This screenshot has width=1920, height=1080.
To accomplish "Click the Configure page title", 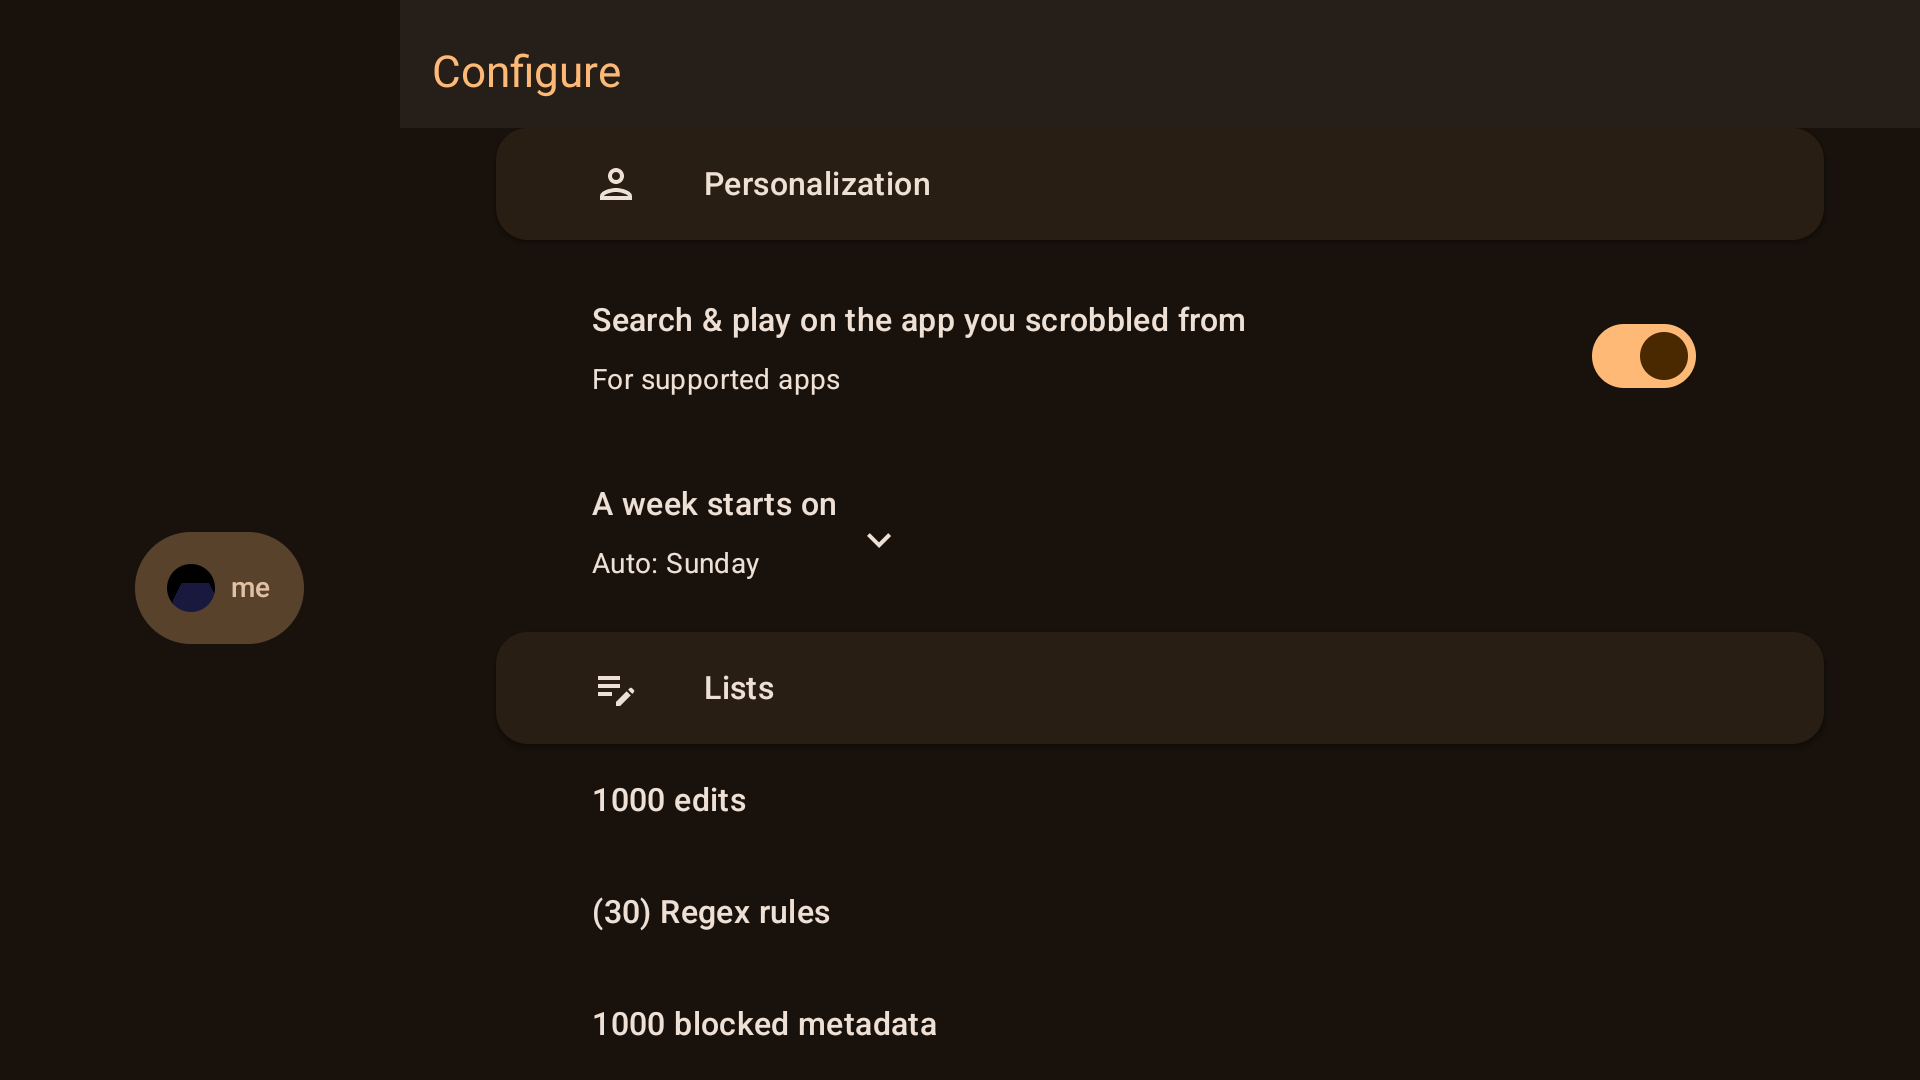I will tap(526, 72).
